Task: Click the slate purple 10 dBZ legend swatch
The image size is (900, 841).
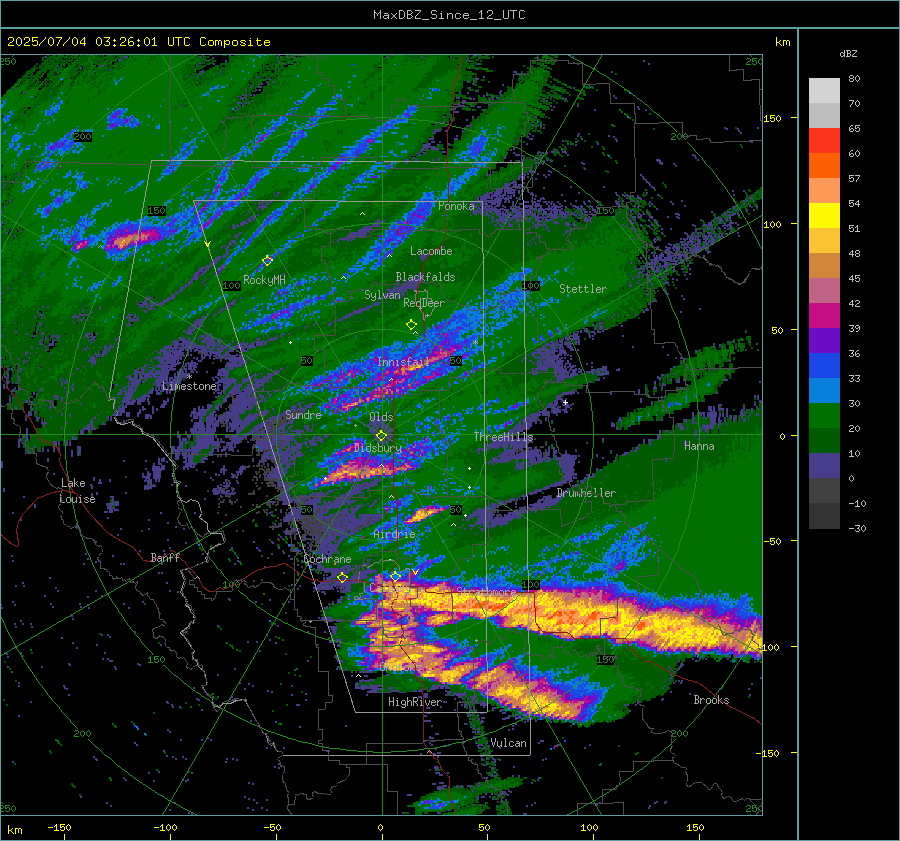Action: pyautogui.click(x=824, y=465)
